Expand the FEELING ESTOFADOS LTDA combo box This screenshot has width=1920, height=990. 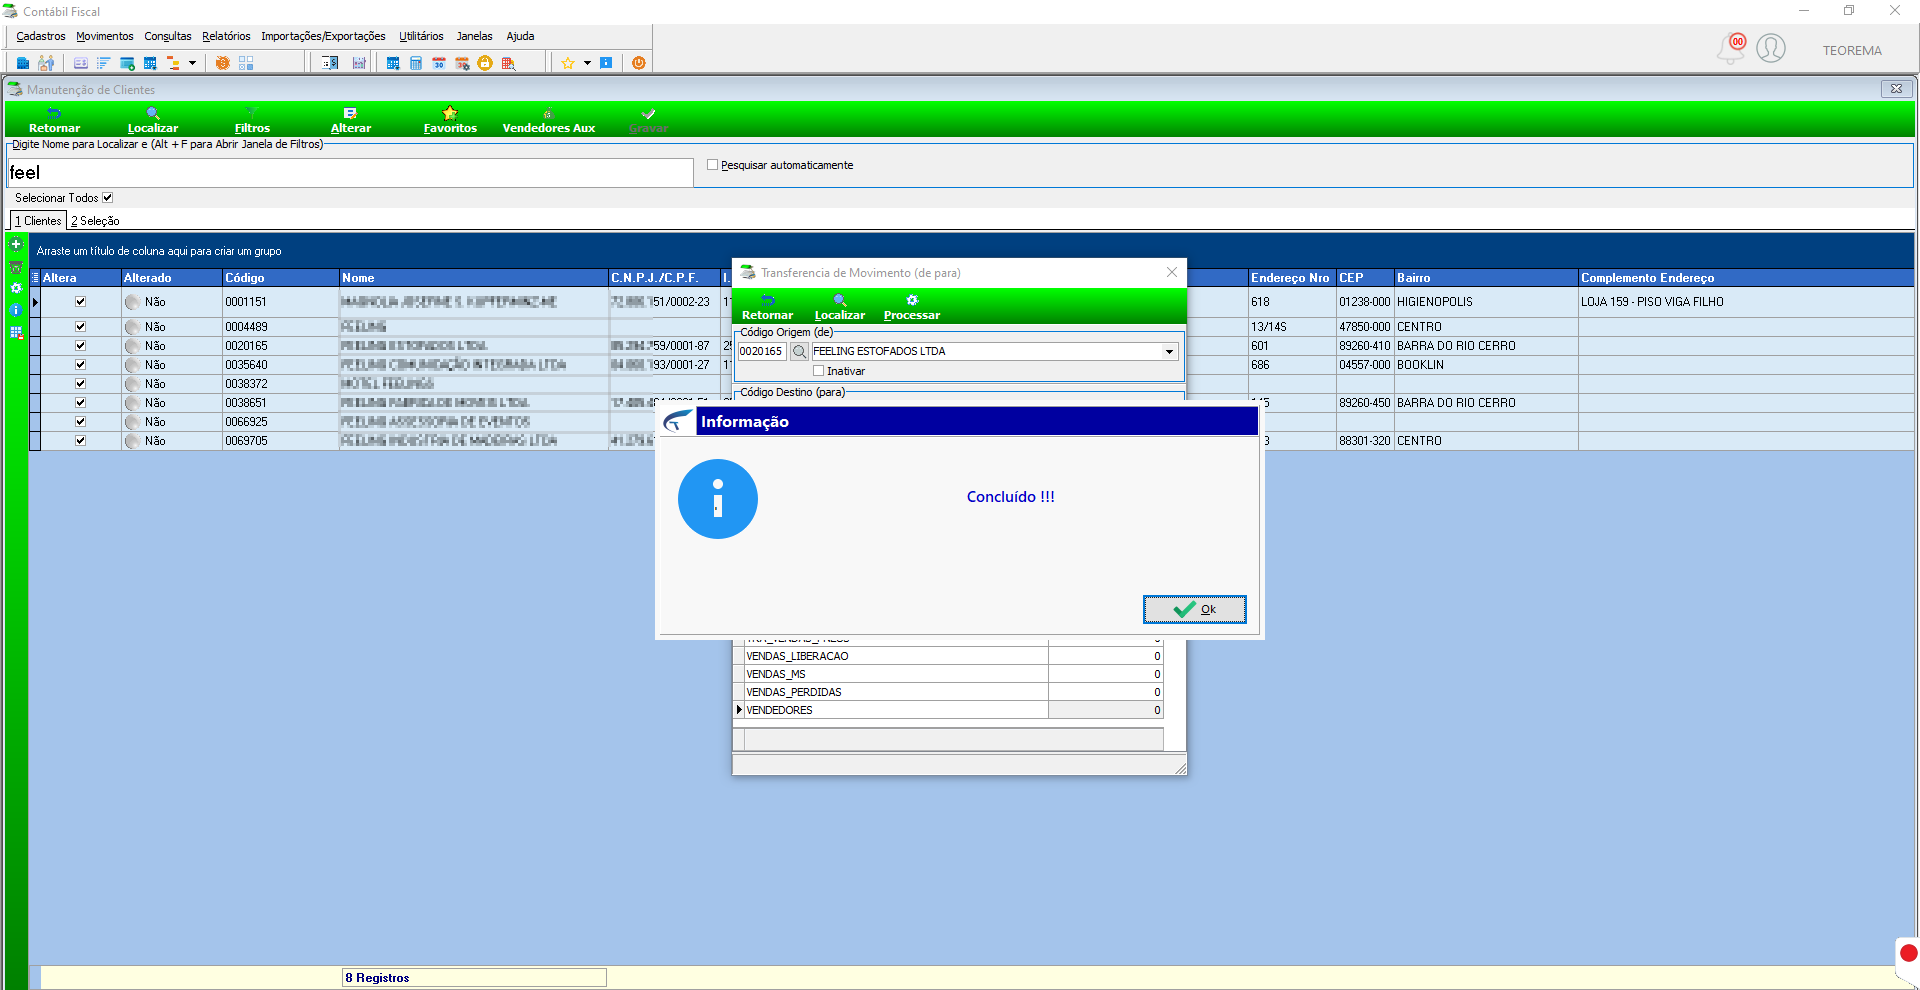click(1169, 352)
